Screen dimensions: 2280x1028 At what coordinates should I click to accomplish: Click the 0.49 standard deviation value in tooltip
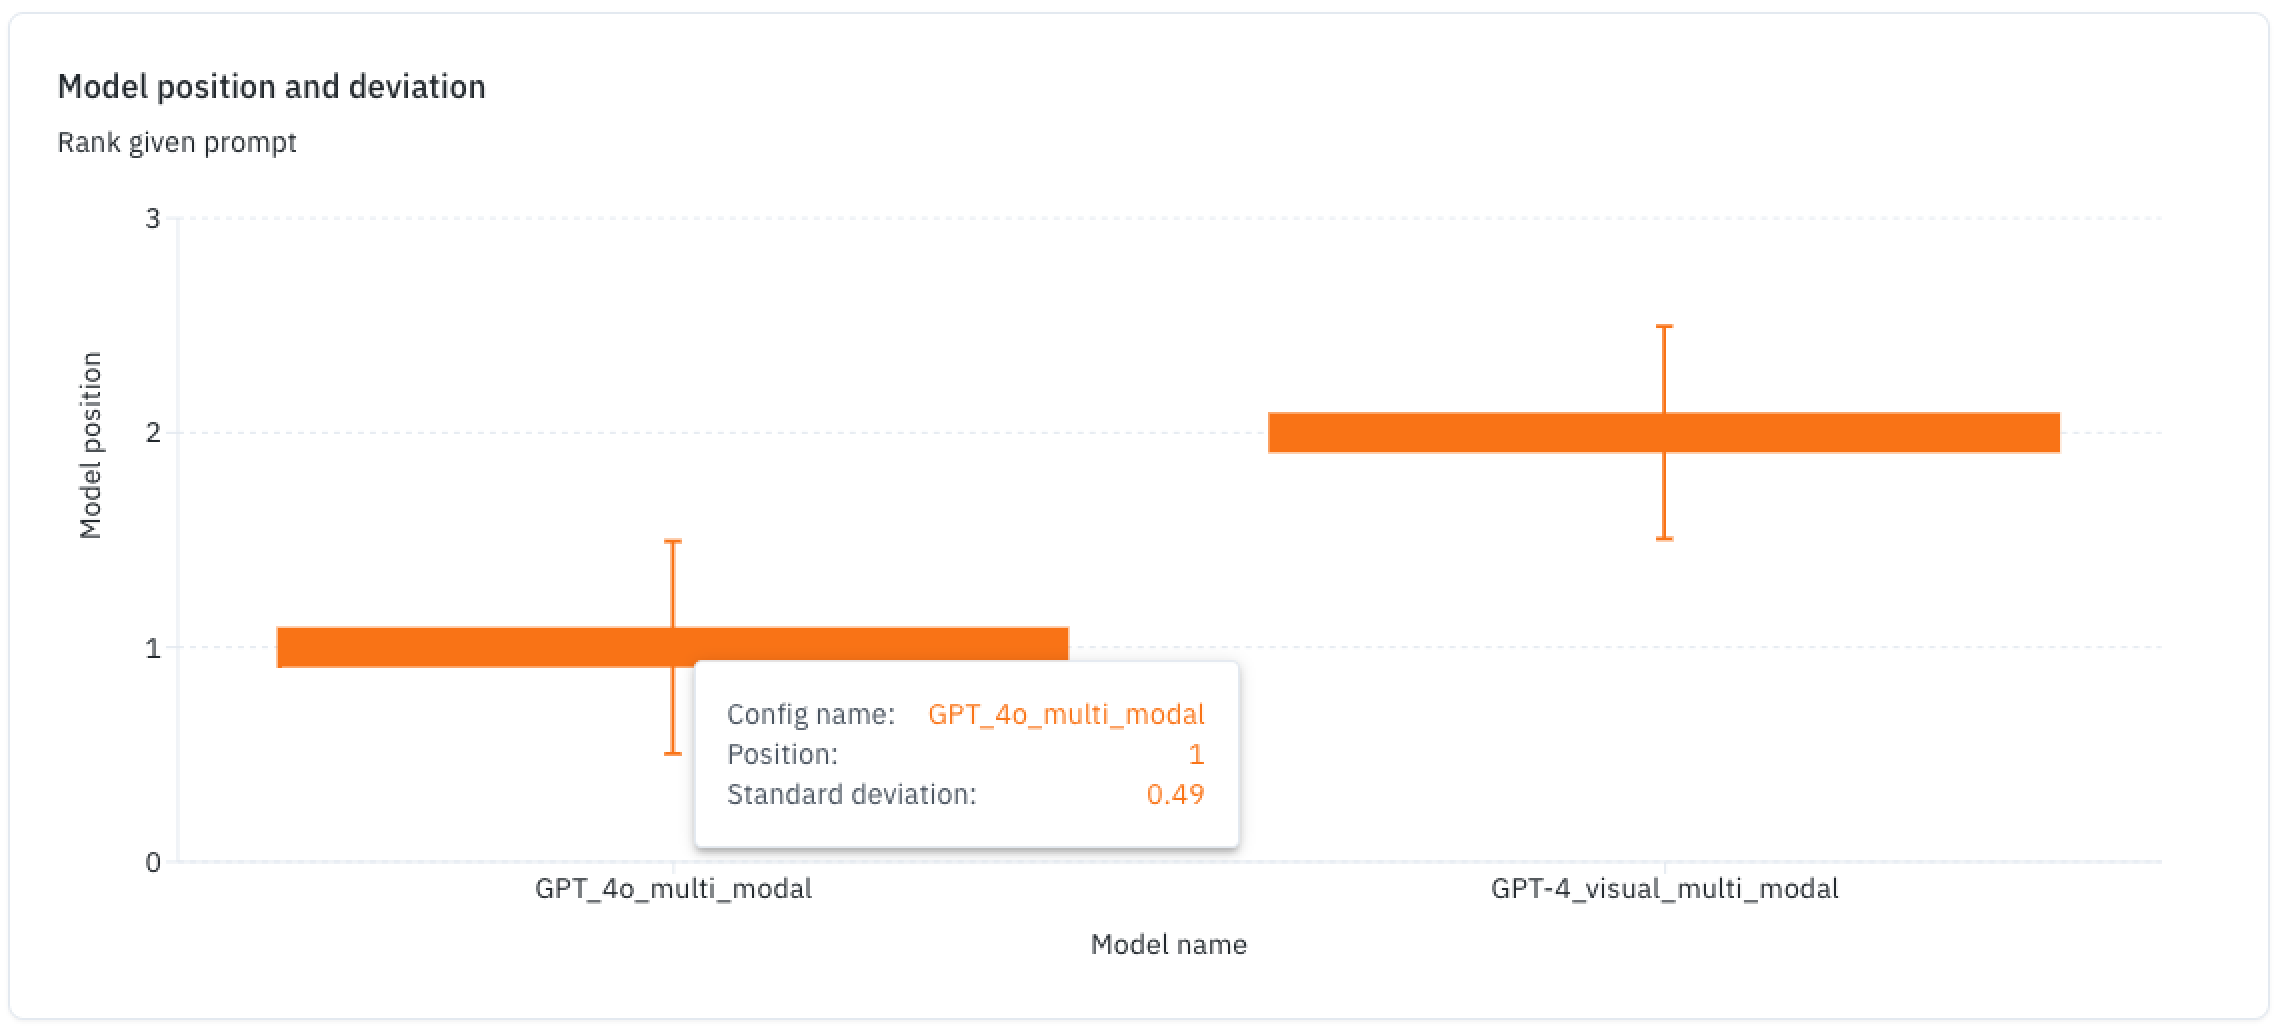[x=1175, y=794]
